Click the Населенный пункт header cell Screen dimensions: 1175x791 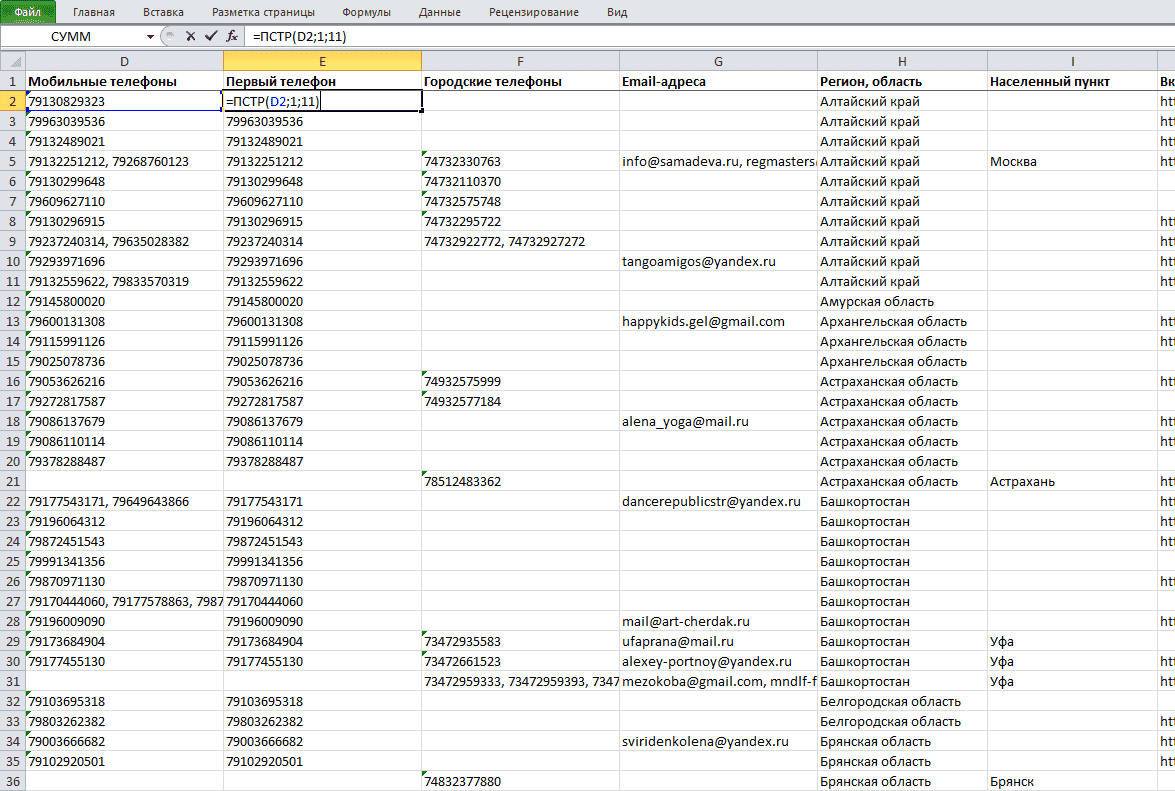coord(1072,81)
